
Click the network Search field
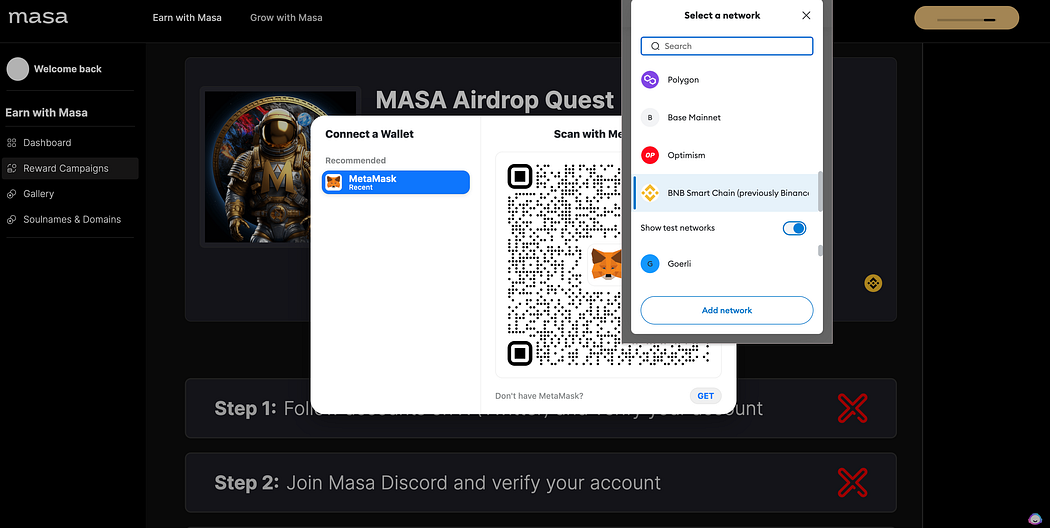(727, 46)
